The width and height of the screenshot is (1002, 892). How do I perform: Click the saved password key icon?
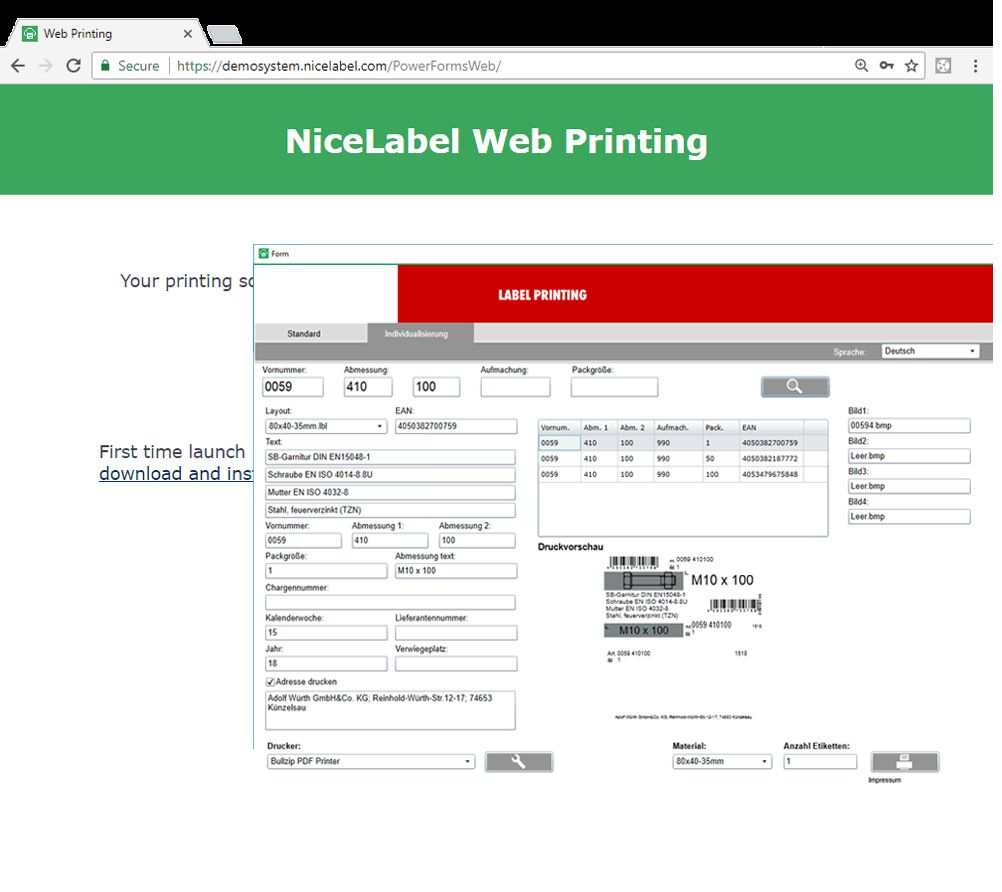pos(886,66)
